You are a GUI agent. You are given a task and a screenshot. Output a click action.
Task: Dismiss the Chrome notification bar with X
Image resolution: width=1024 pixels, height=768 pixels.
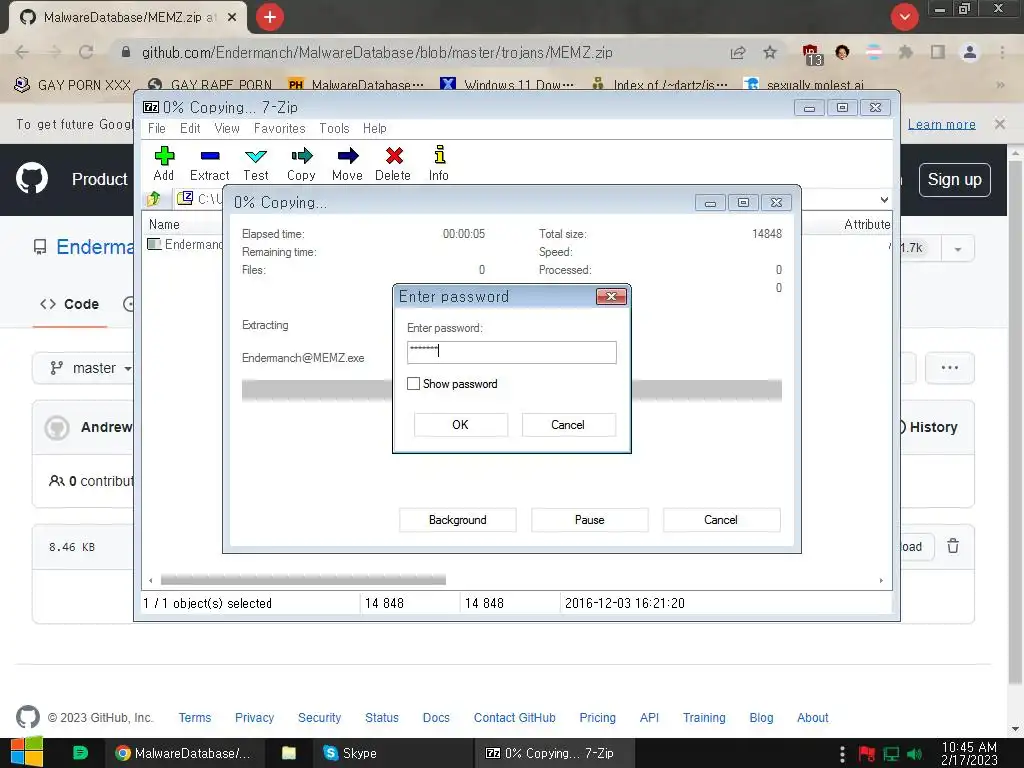pos(1000,123)
